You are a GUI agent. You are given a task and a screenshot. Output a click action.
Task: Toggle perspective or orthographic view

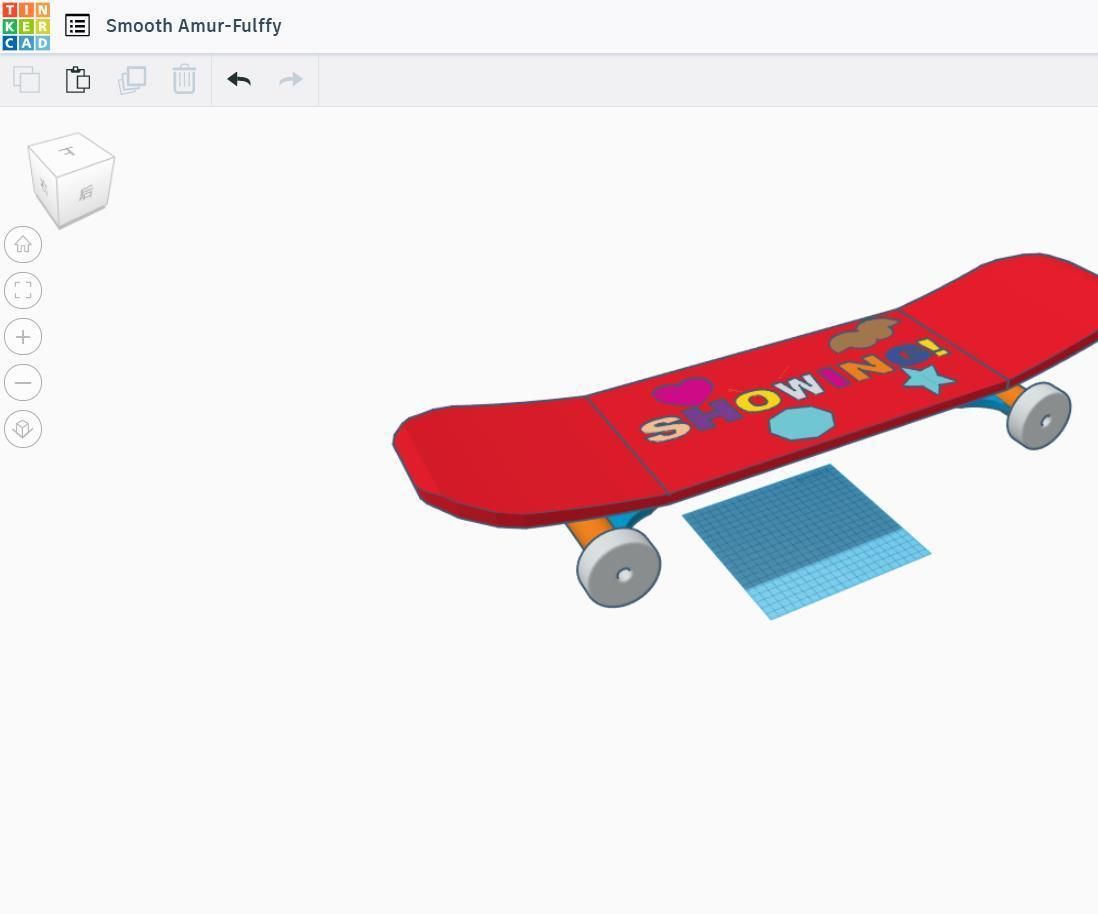tap(23, 429)
